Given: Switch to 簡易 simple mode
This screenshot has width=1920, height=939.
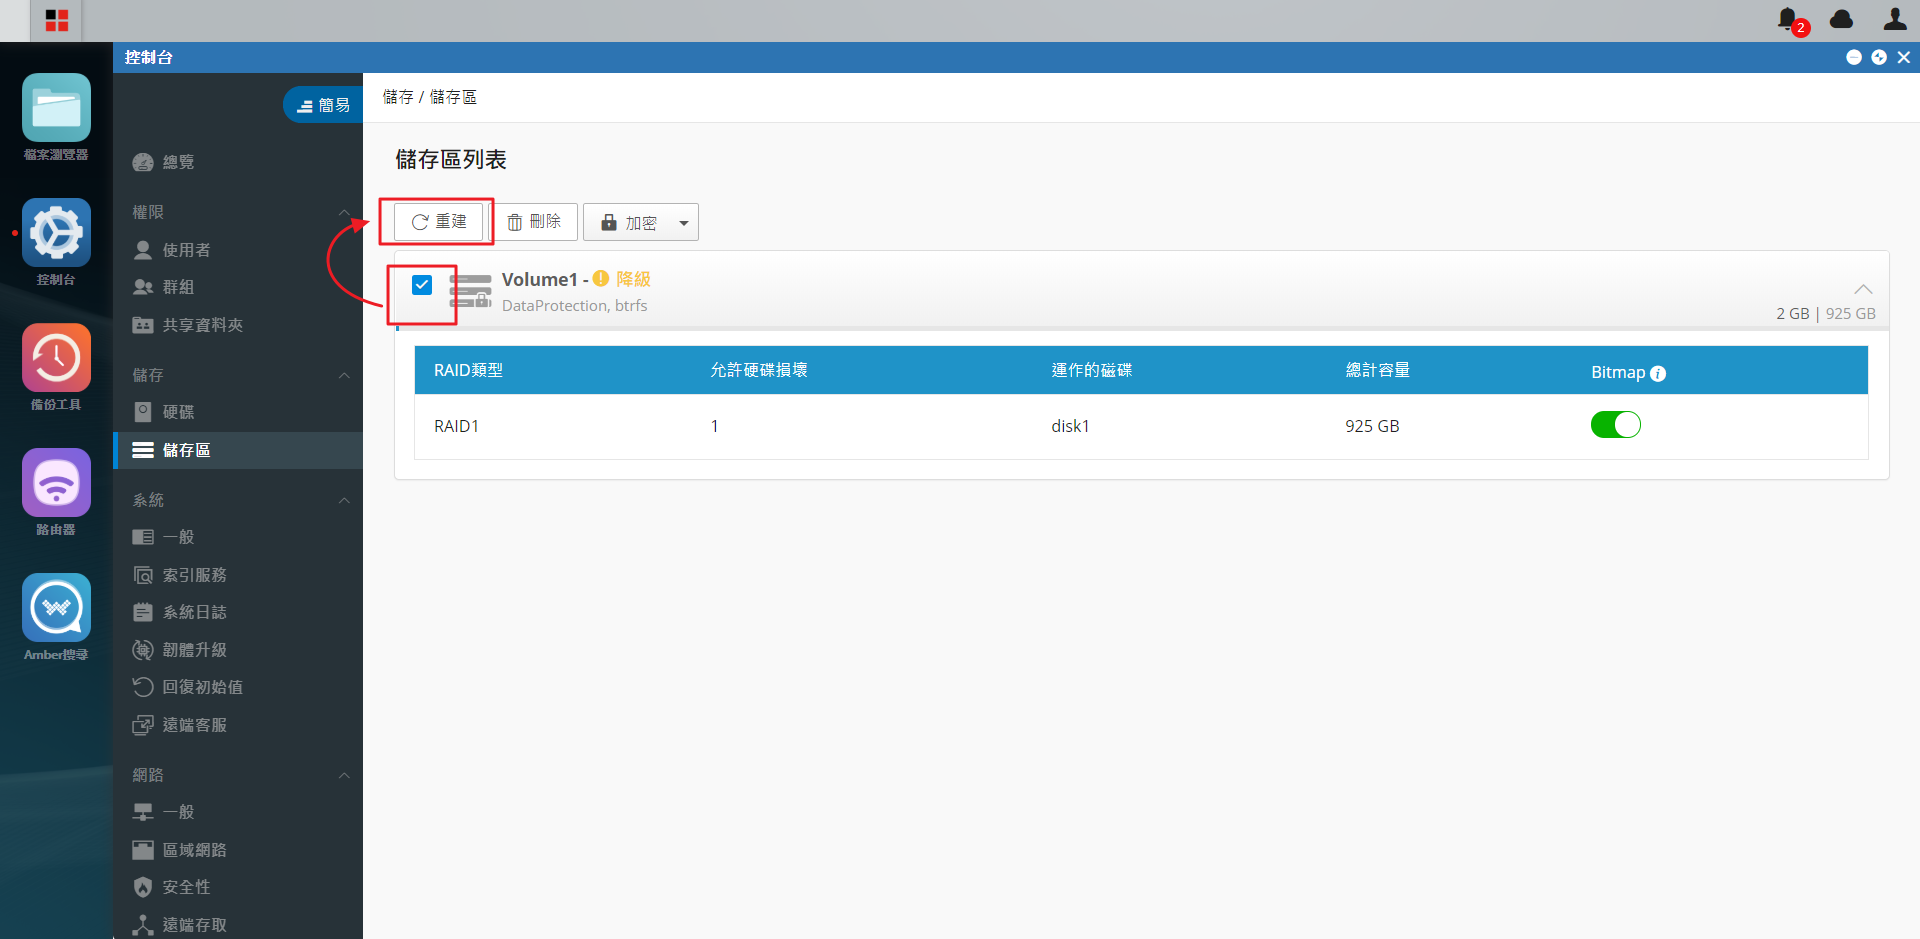Looking at the screenshot, I should [x=323, y=105].
